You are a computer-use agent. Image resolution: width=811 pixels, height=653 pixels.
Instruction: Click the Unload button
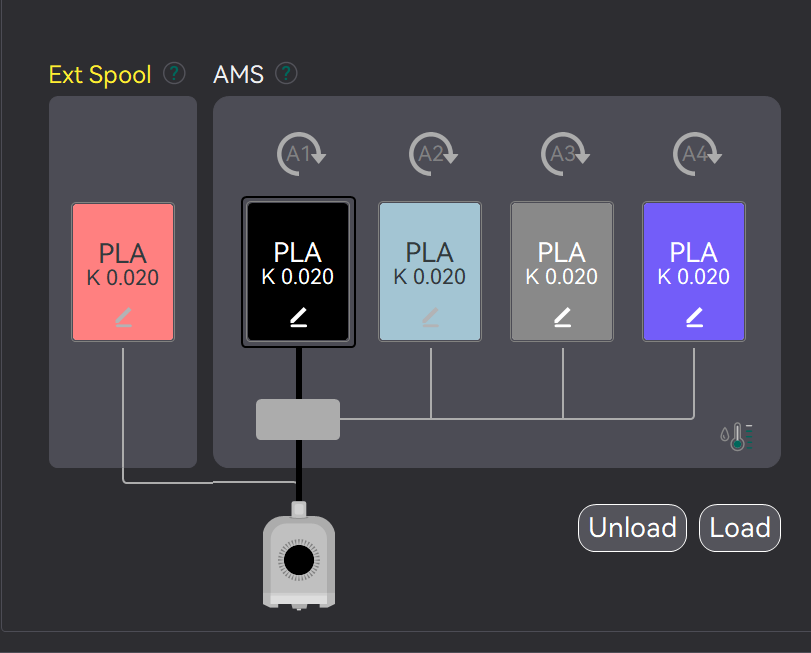point(632,528)
